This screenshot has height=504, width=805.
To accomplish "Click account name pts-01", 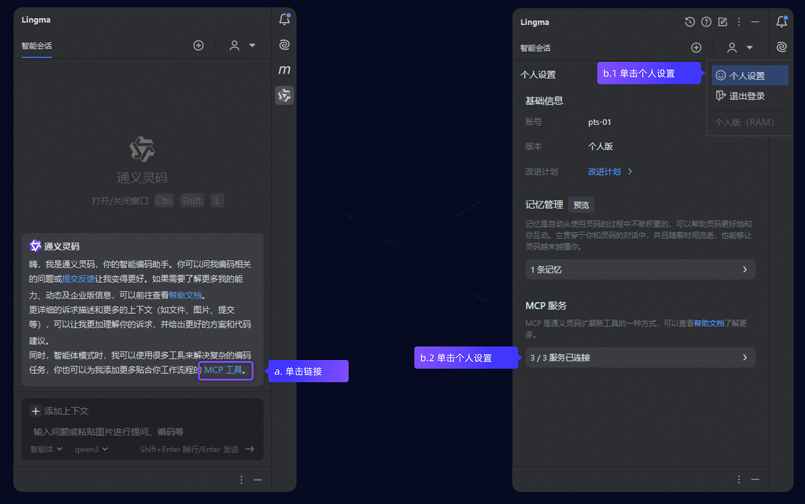I will coord(600,122).
